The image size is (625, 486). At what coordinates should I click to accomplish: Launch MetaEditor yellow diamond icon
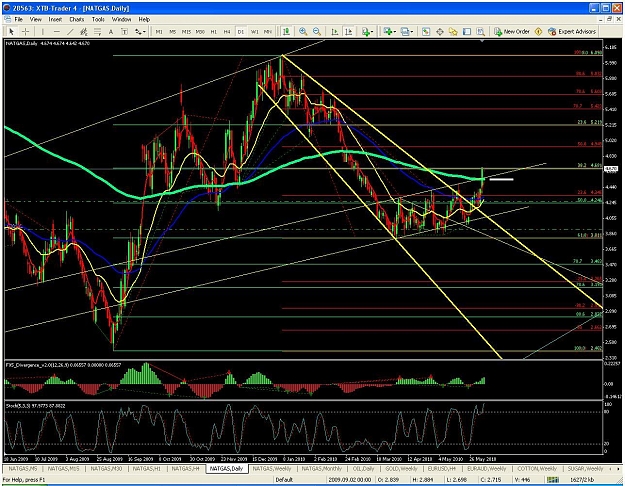coord(538,31)
